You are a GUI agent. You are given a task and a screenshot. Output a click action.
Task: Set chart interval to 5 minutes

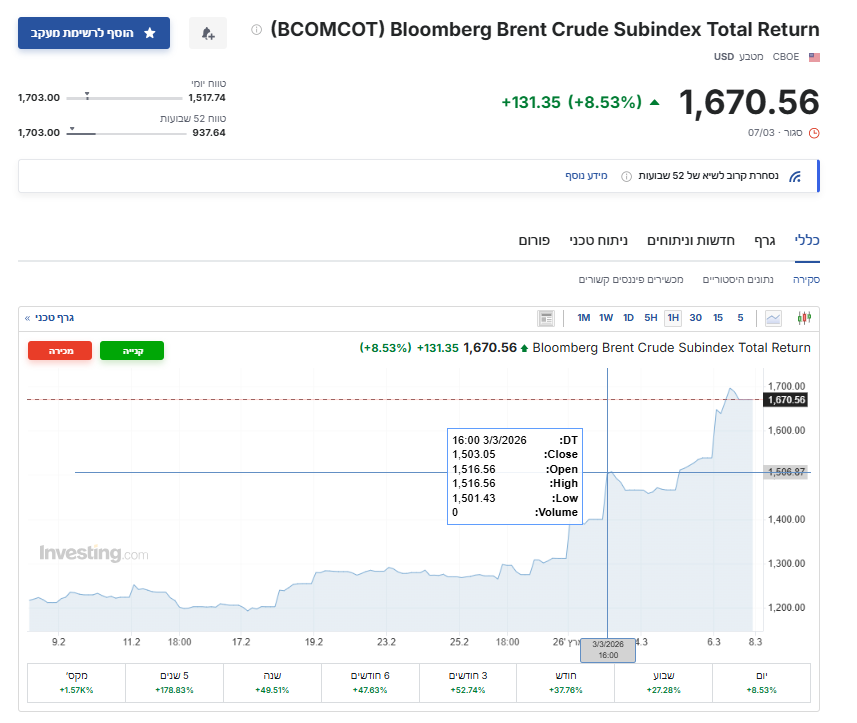pyautogui.click(x=741, y=318)
